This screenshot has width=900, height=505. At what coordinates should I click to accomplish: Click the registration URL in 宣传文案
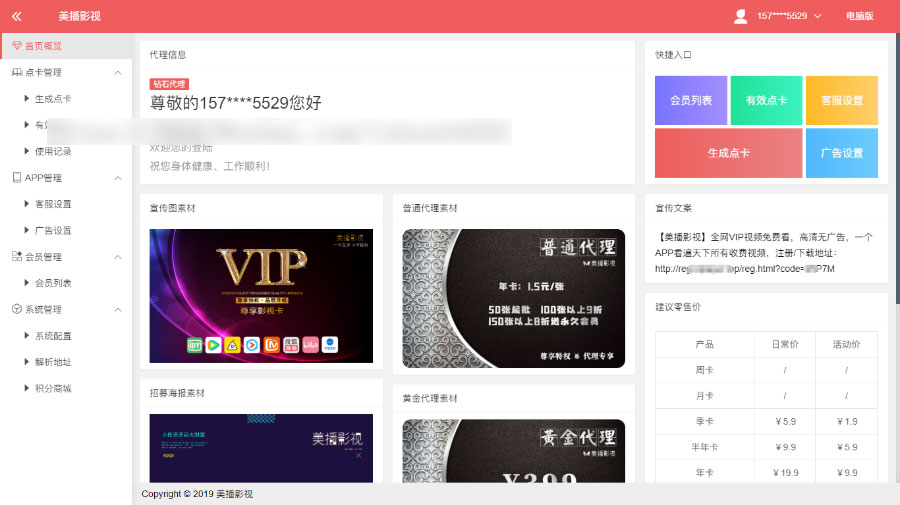[745, 269]
